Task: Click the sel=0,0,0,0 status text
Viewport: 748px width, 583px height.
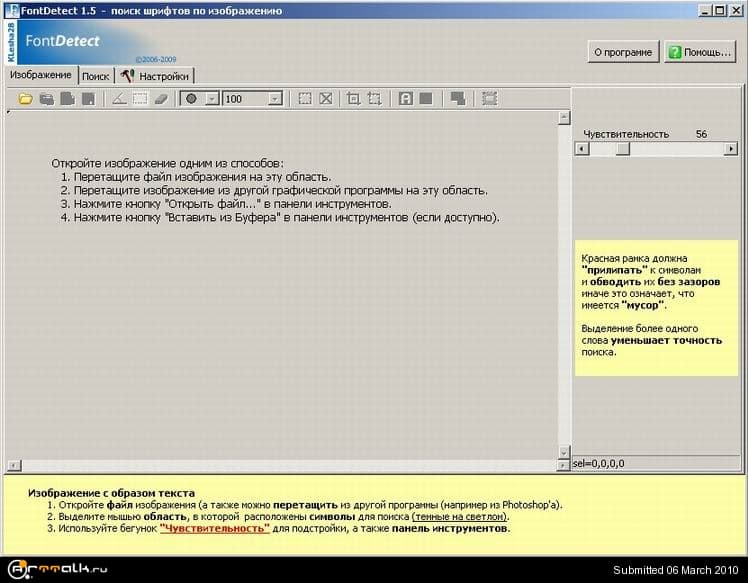Action: point(598,463)
